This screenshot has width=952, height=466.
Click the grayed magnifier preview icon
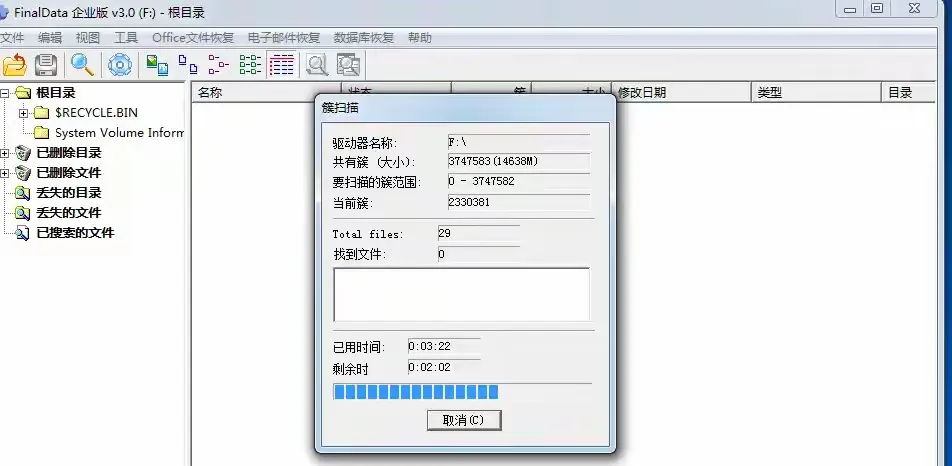point(316,64)
